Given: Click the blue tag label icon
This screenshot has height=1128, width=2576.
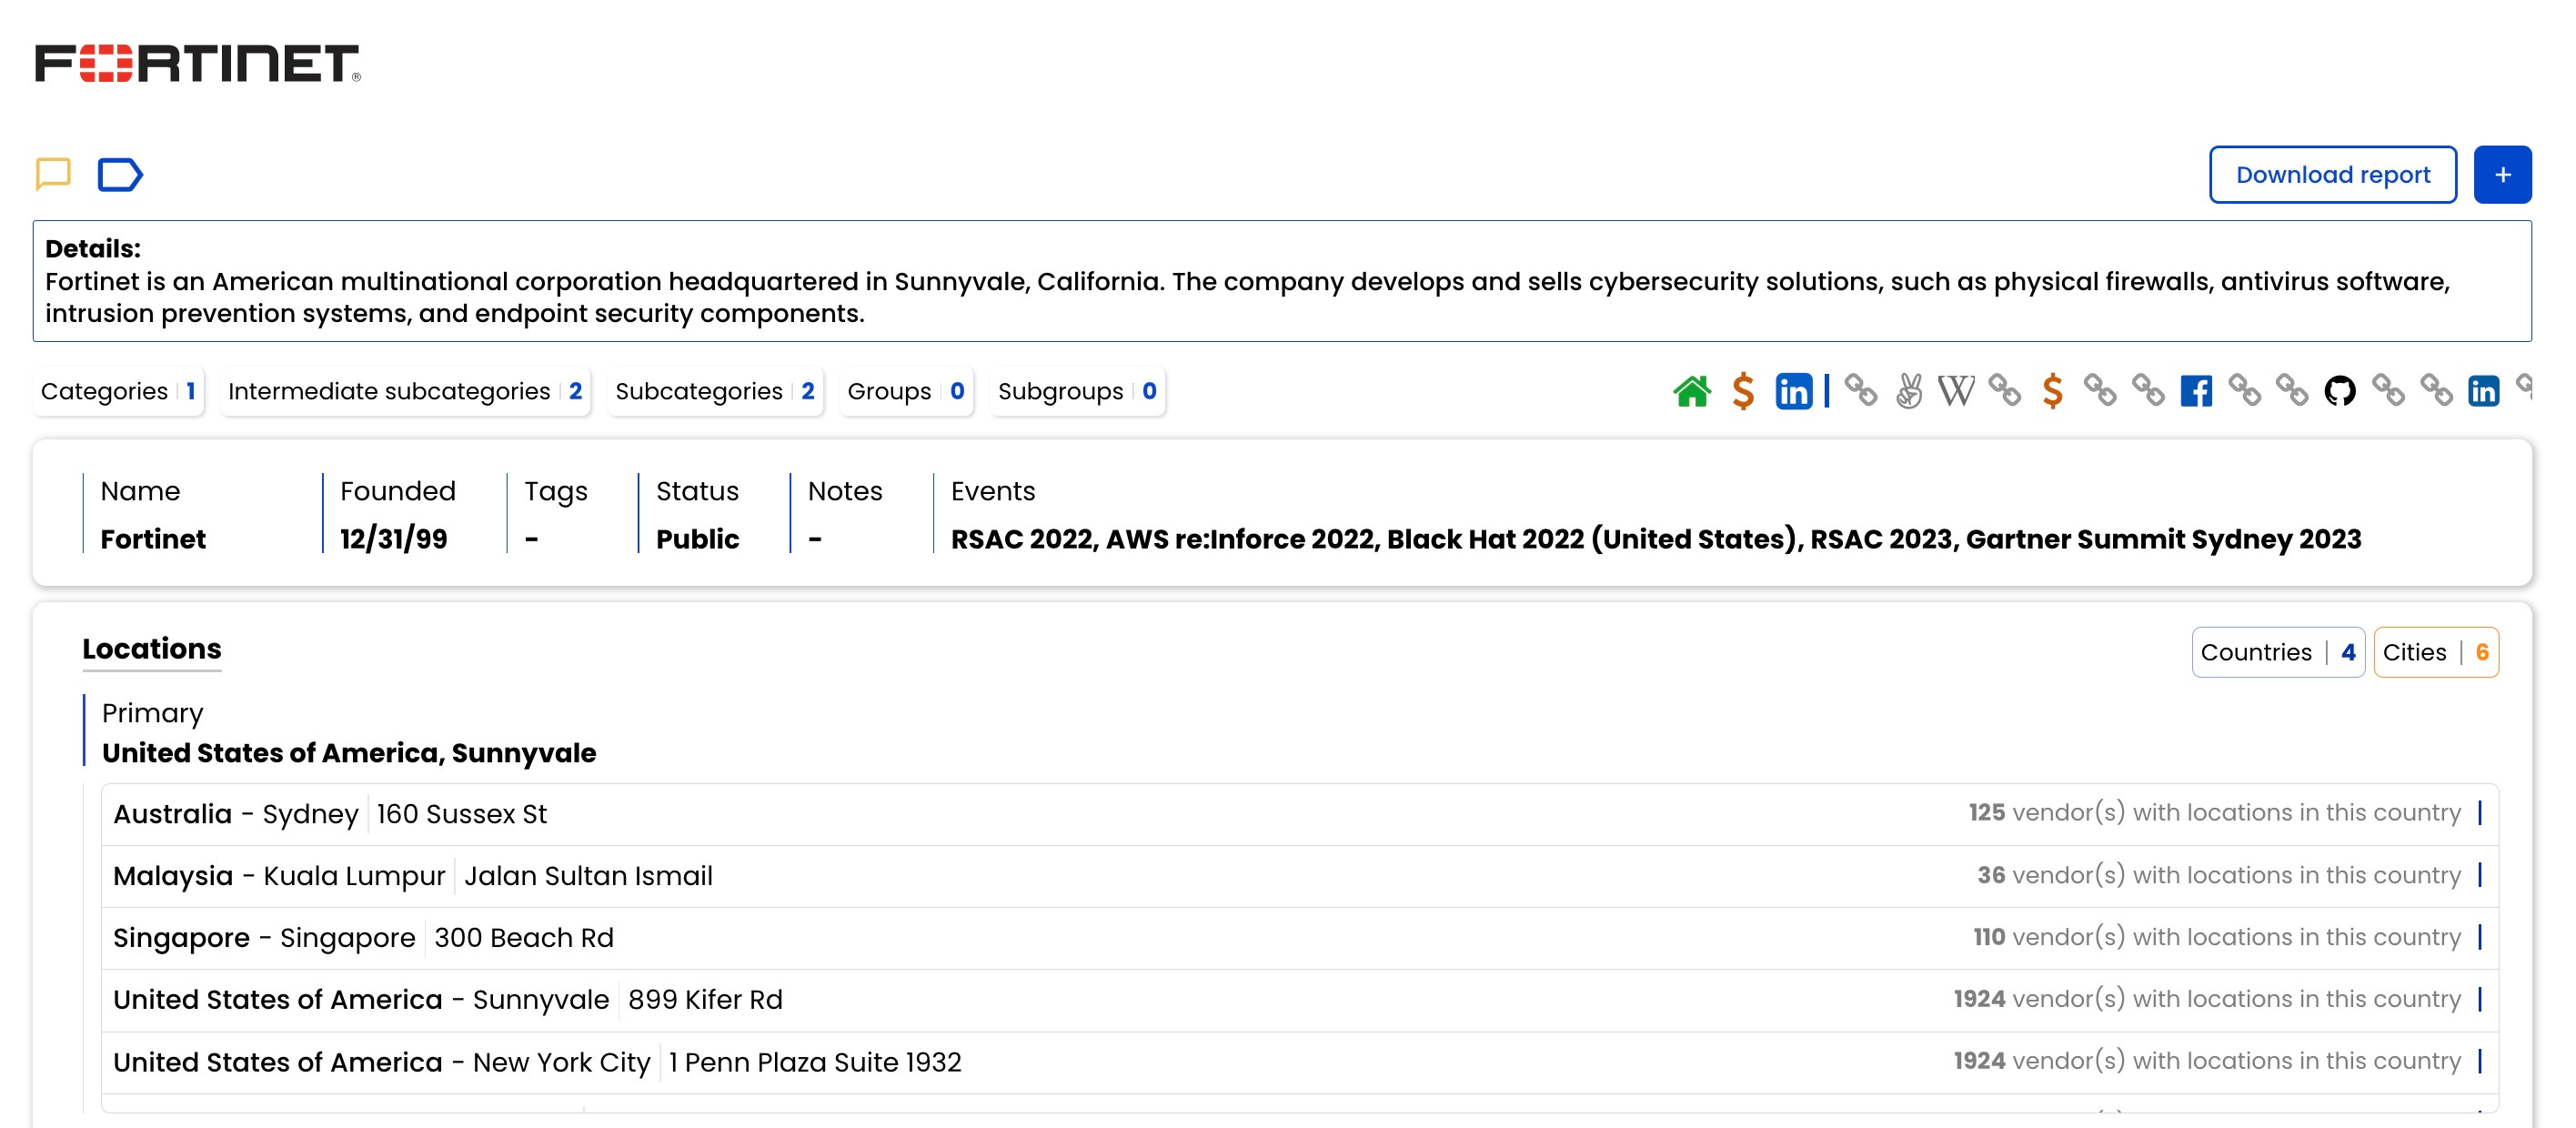Looking at the screenshot, I should click(120, 174).
